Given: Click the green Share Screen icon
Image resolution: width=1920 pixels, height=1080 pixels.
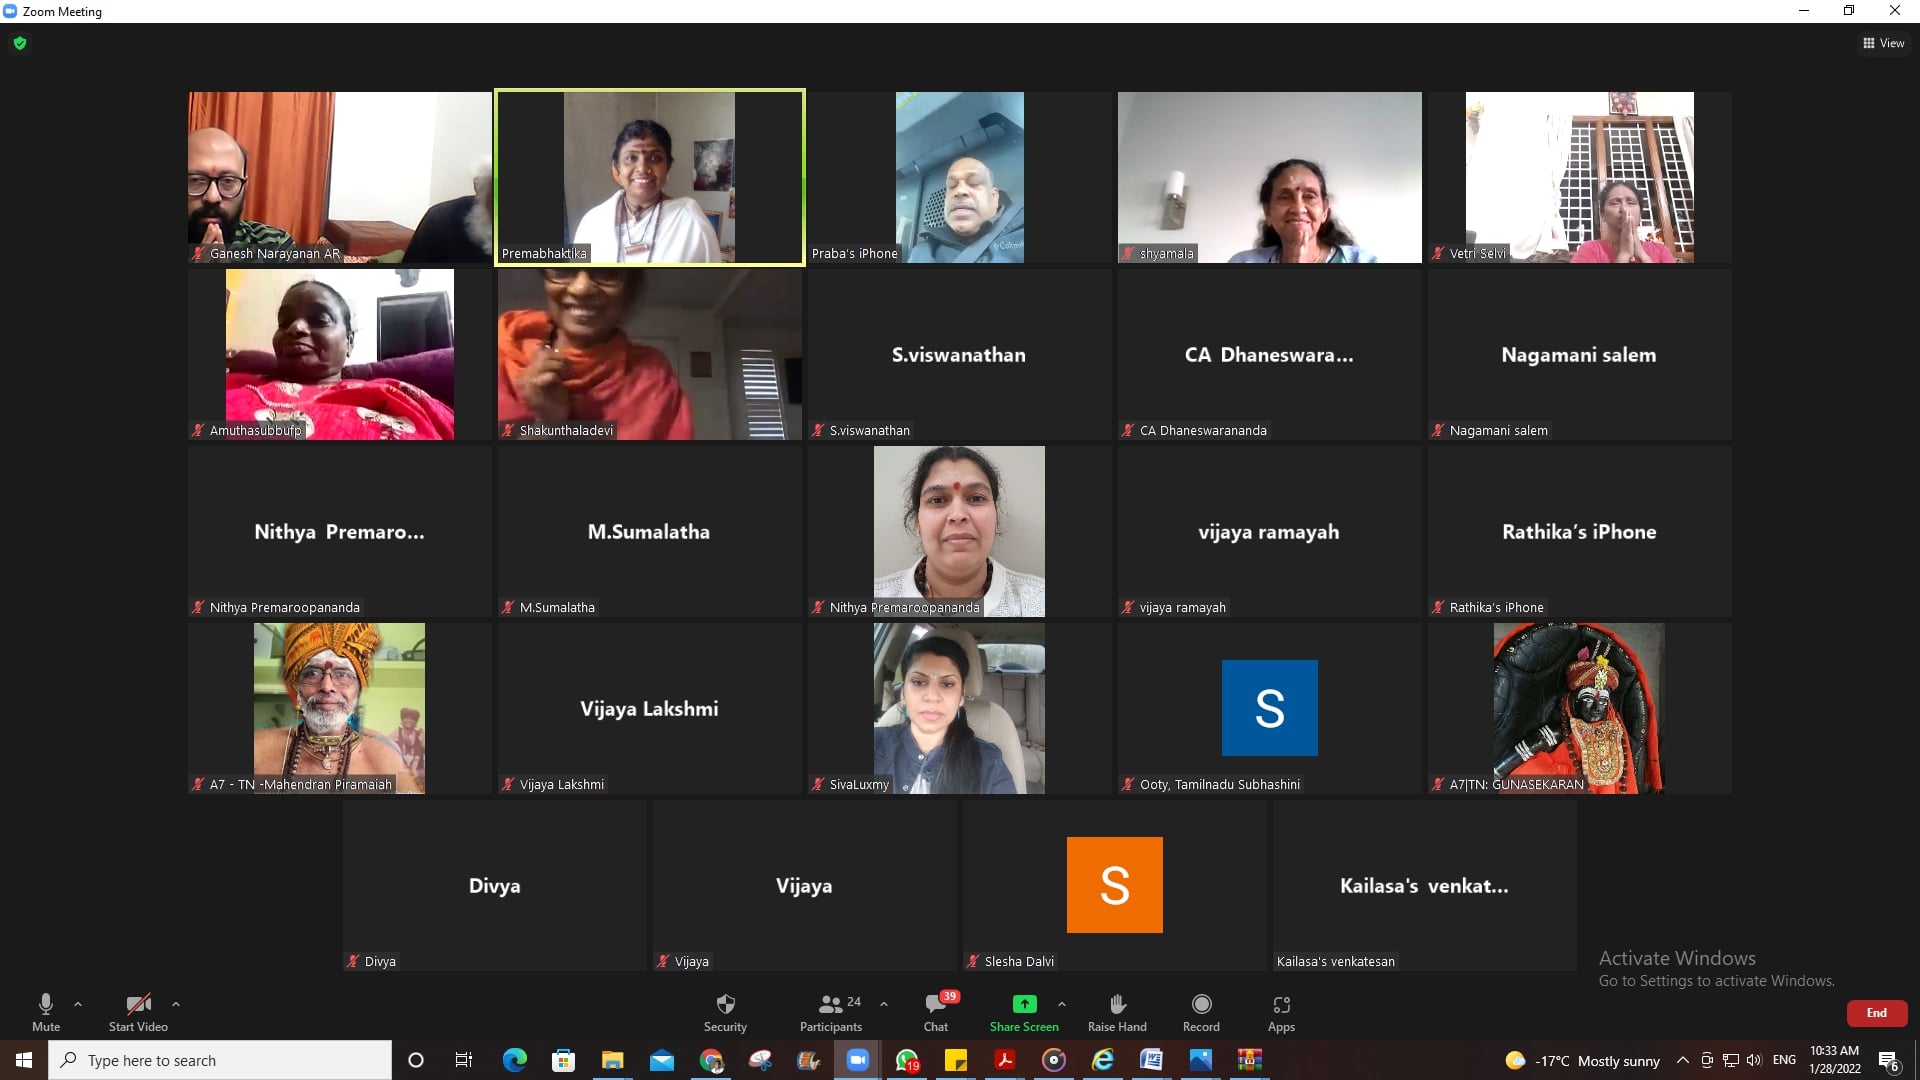Looking at the screenshot, I should pos(1024,1004).
